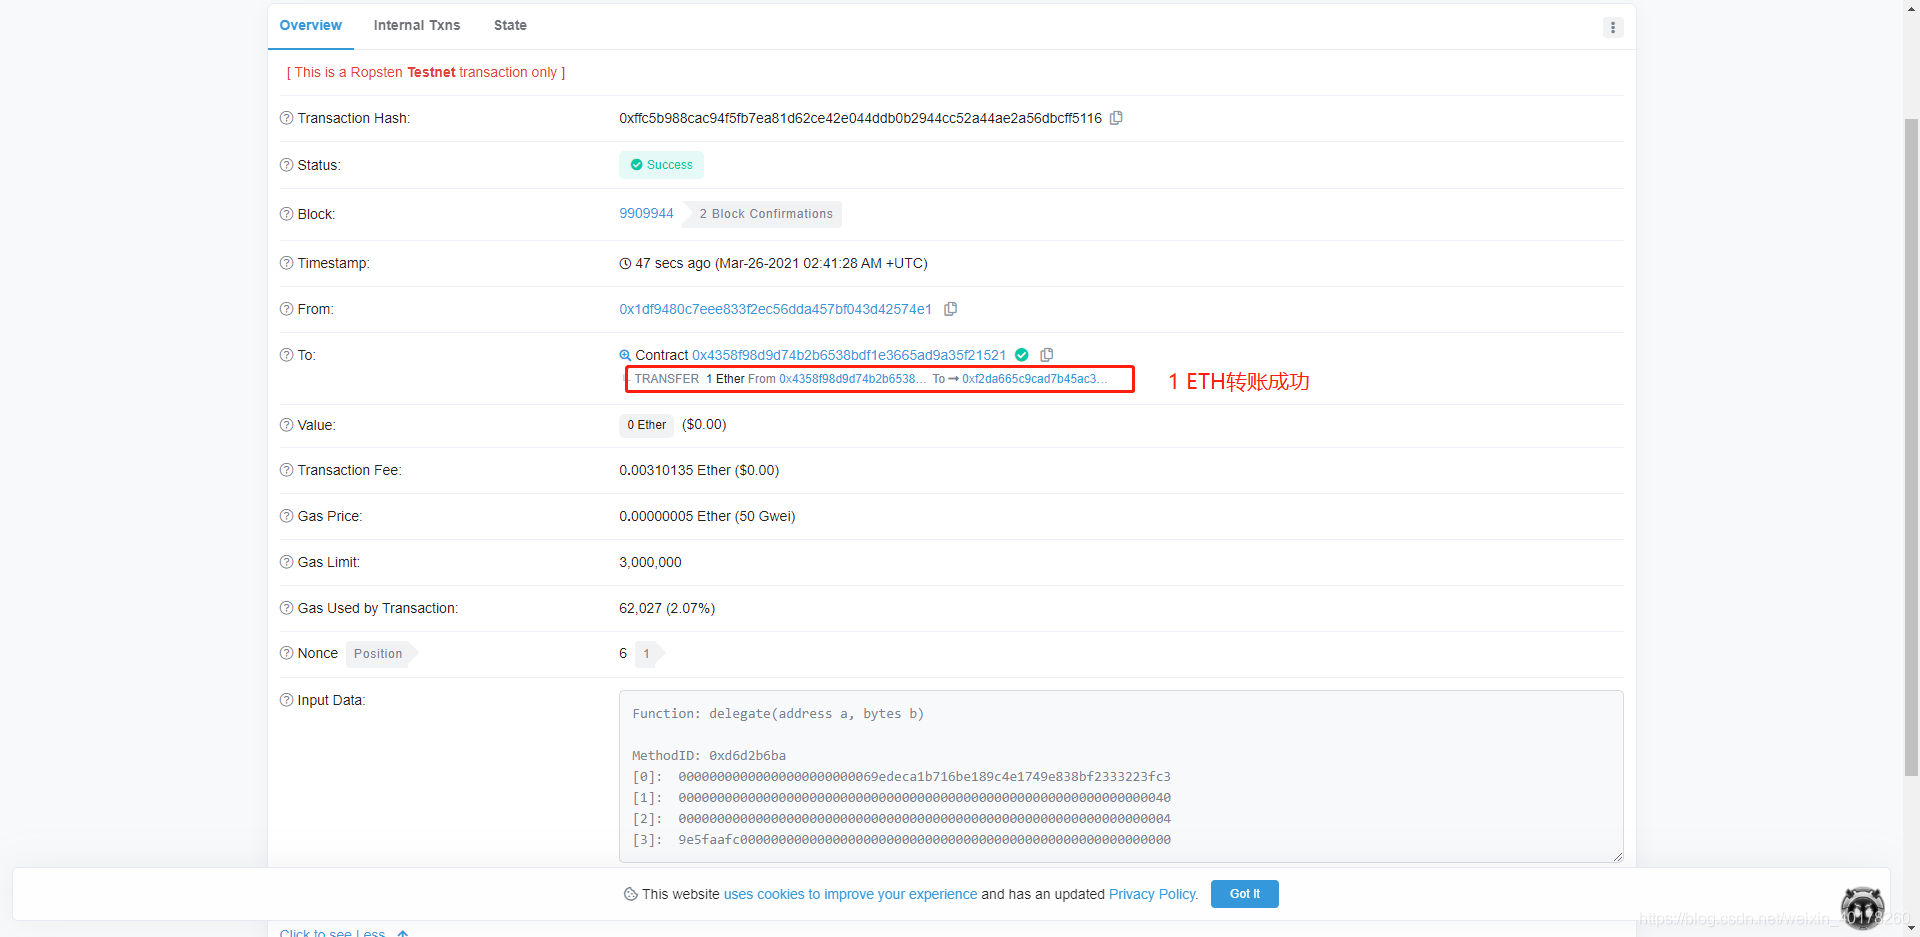
Task: Switch to the Internal Txns tab
Action: tap(417, 25)
